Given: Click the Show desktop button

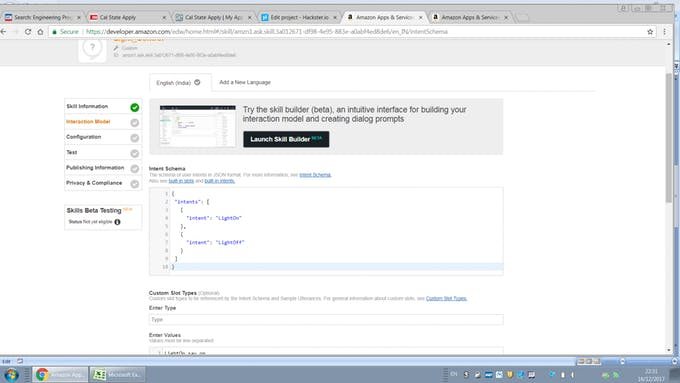Looking at the screenshot, I should click(676, 374).
